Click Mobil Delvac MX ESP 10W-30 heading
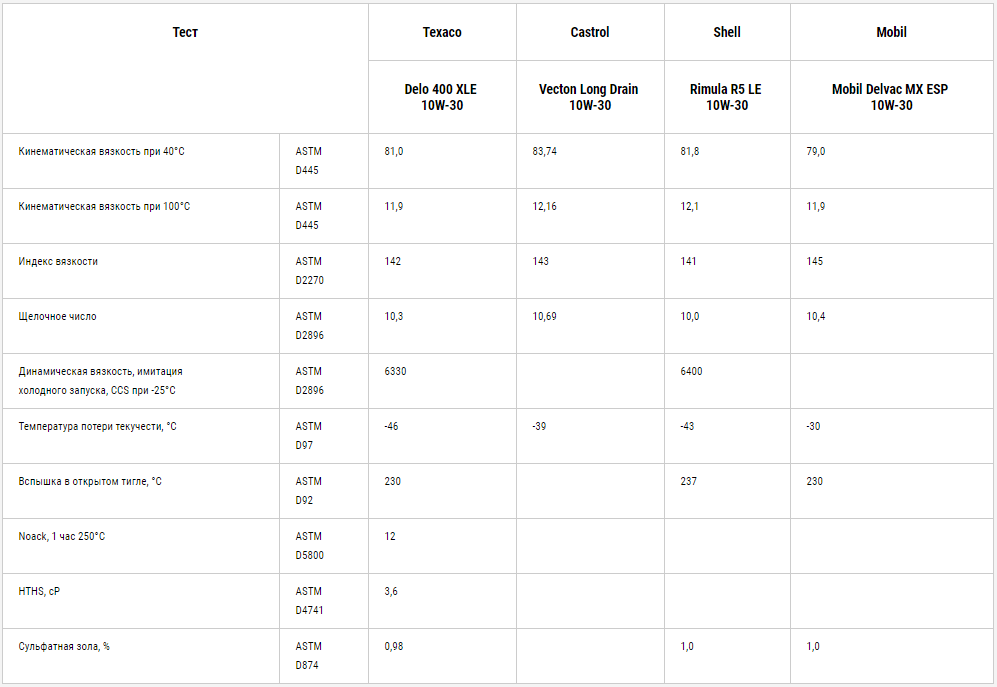 pos(891,97)
